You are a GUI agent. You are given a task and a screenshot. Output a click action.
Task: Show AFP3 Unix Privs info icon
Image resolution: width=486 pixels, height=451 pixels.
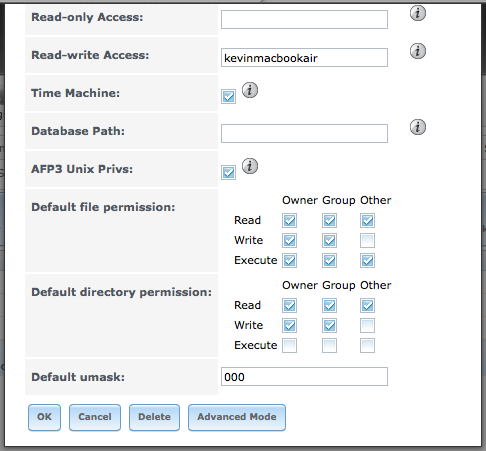250,166
